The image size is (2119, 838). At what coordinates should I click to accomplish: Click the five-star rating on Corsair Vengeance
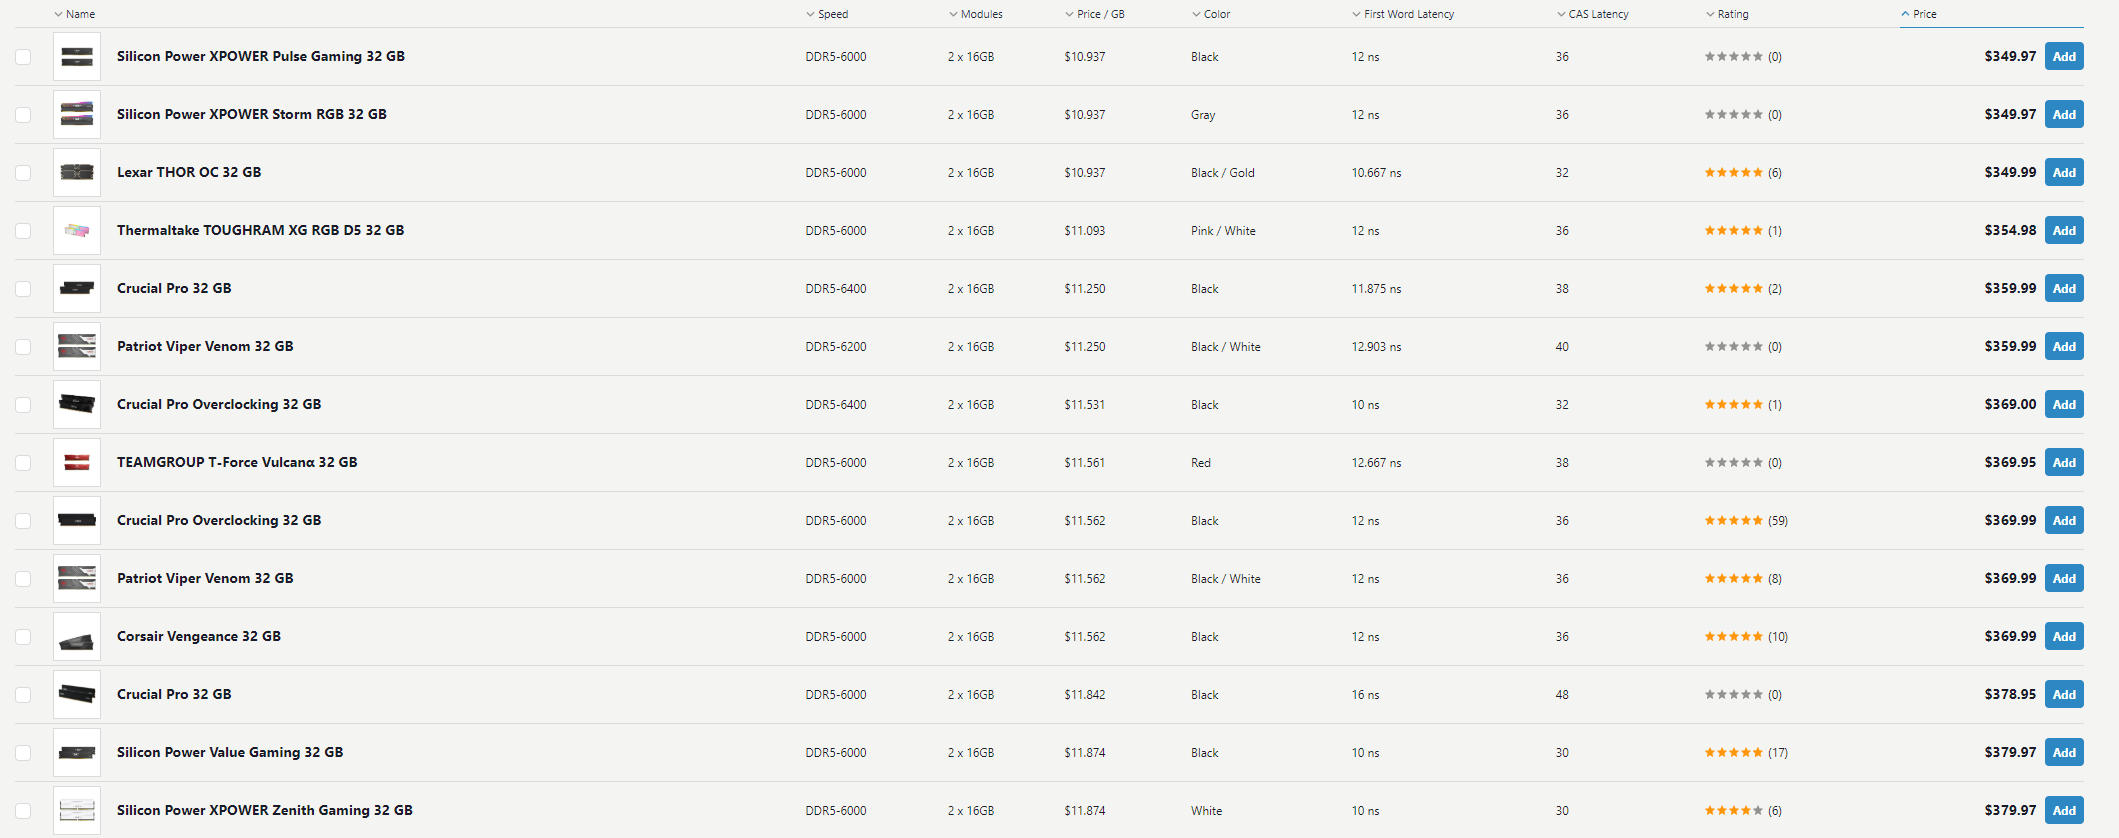coord(1735,636)
